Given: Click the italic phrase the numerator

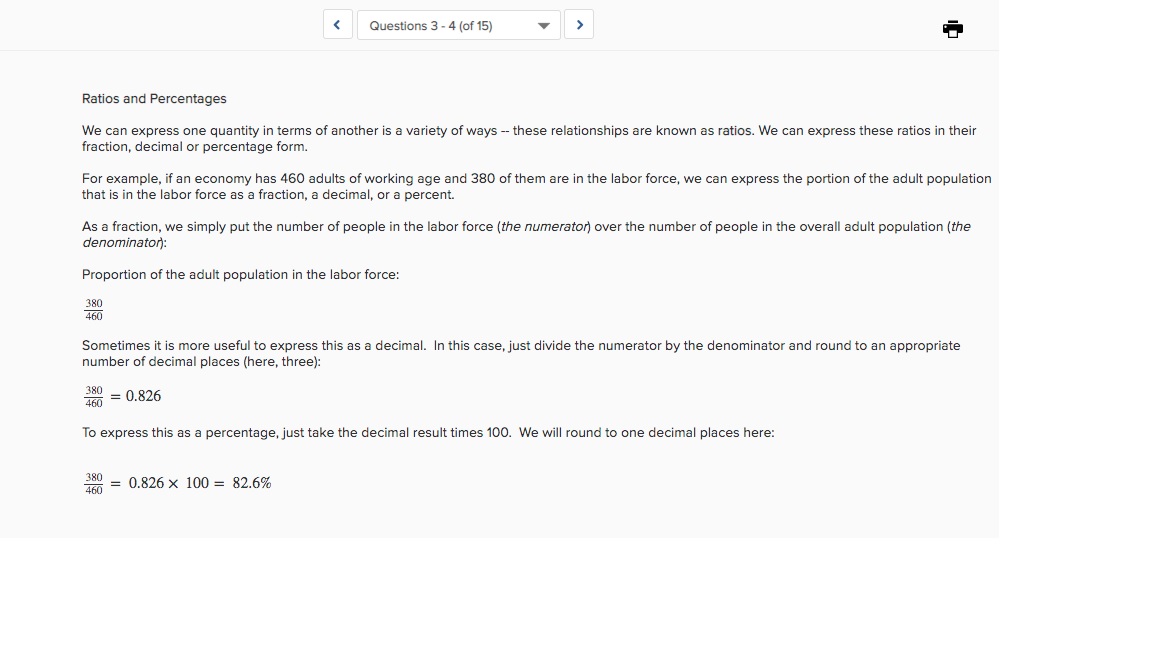Looking at the screenshot, I should point(544,226).
